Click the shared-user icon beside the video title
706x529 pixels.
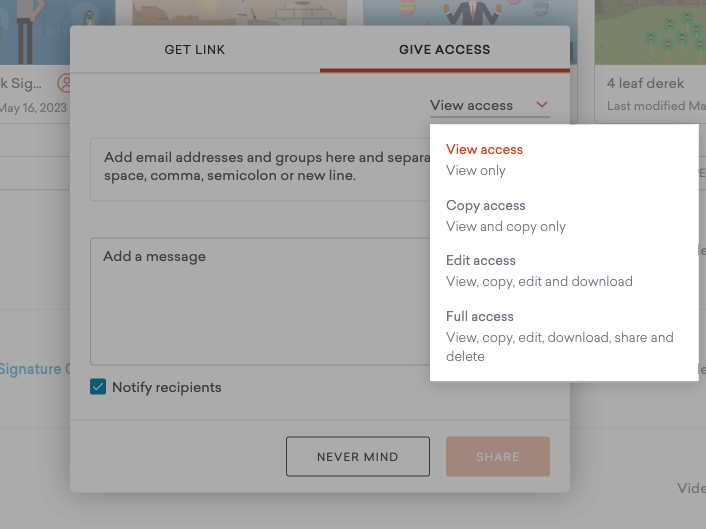[66, 83]
